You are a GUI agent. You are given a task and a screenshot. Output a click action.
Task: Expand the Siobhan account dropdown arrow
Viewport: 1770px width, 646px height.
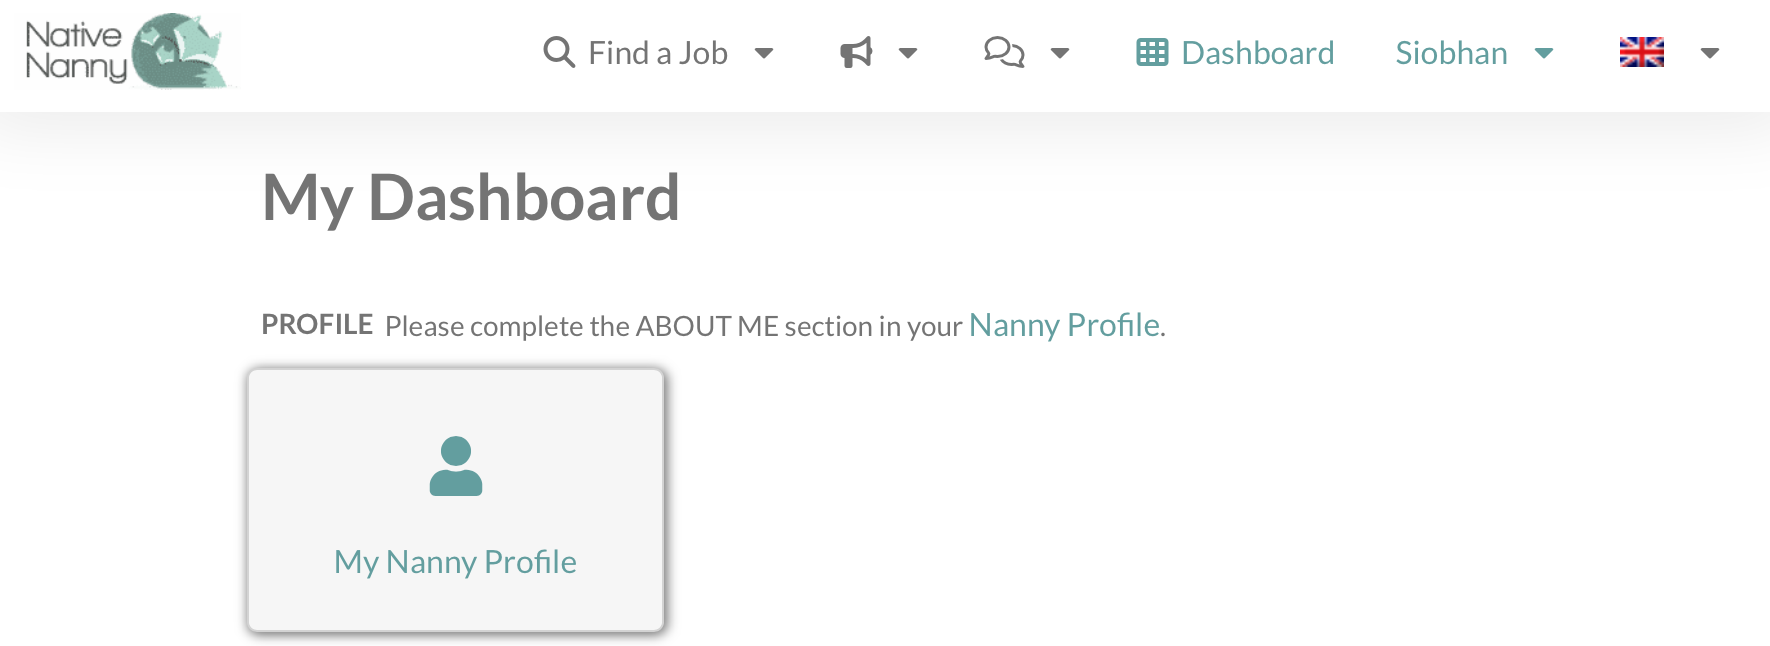pos(1544,53)
